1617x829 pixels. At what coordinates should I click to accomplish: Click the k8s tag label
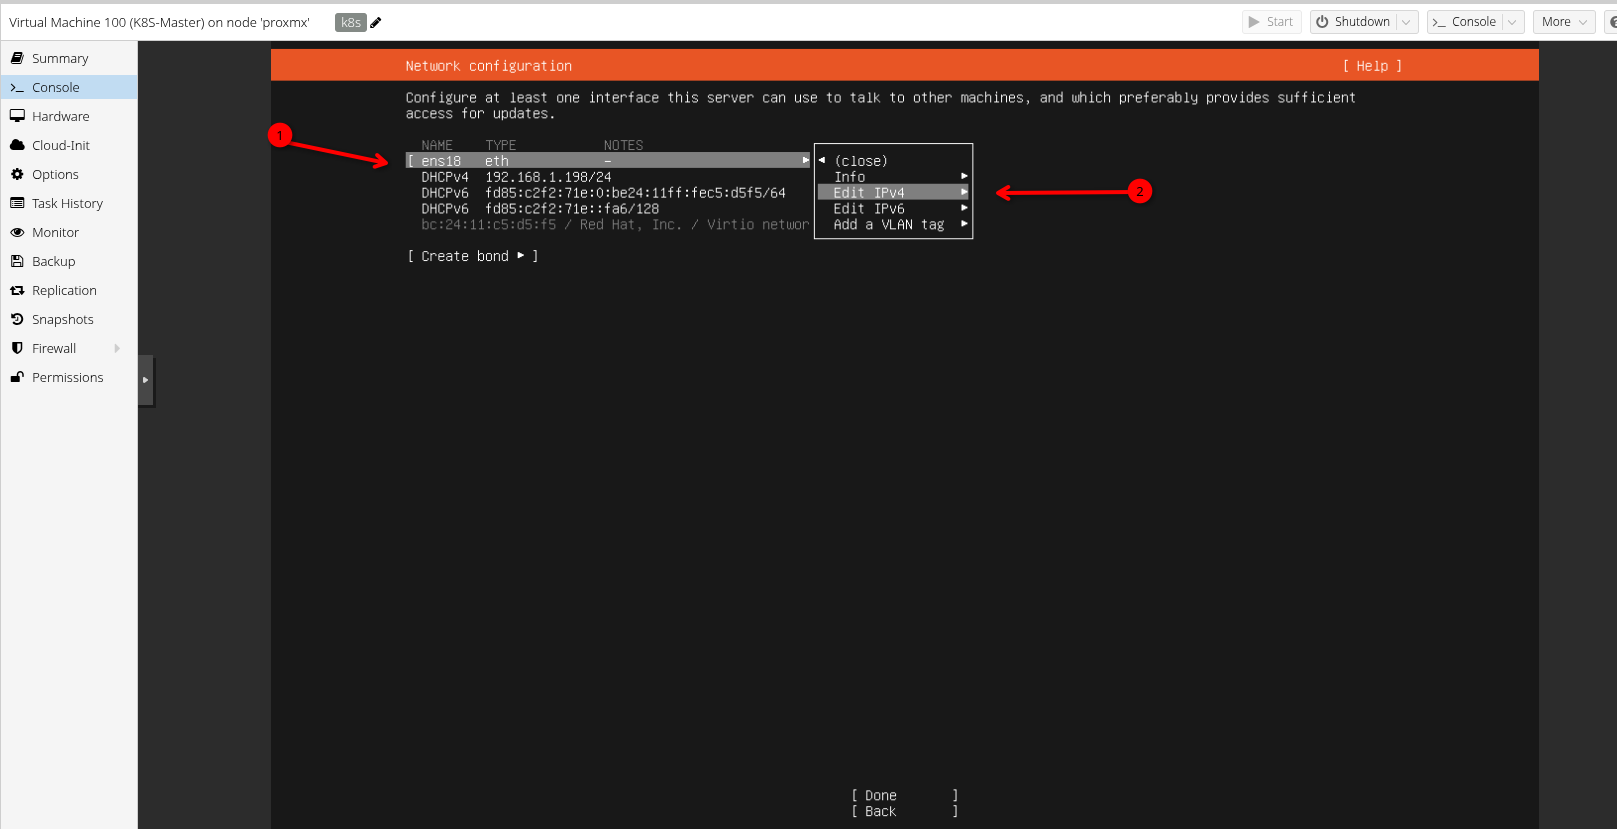(x=351, y=22)
